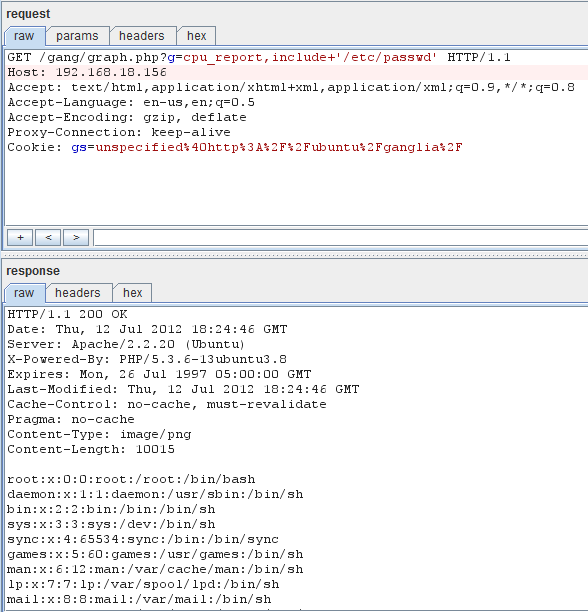The height and width of the screenshot is (612, 588).
Task: Click the Cookie: gs=unspecified line
Action: [x=234, y=148]
